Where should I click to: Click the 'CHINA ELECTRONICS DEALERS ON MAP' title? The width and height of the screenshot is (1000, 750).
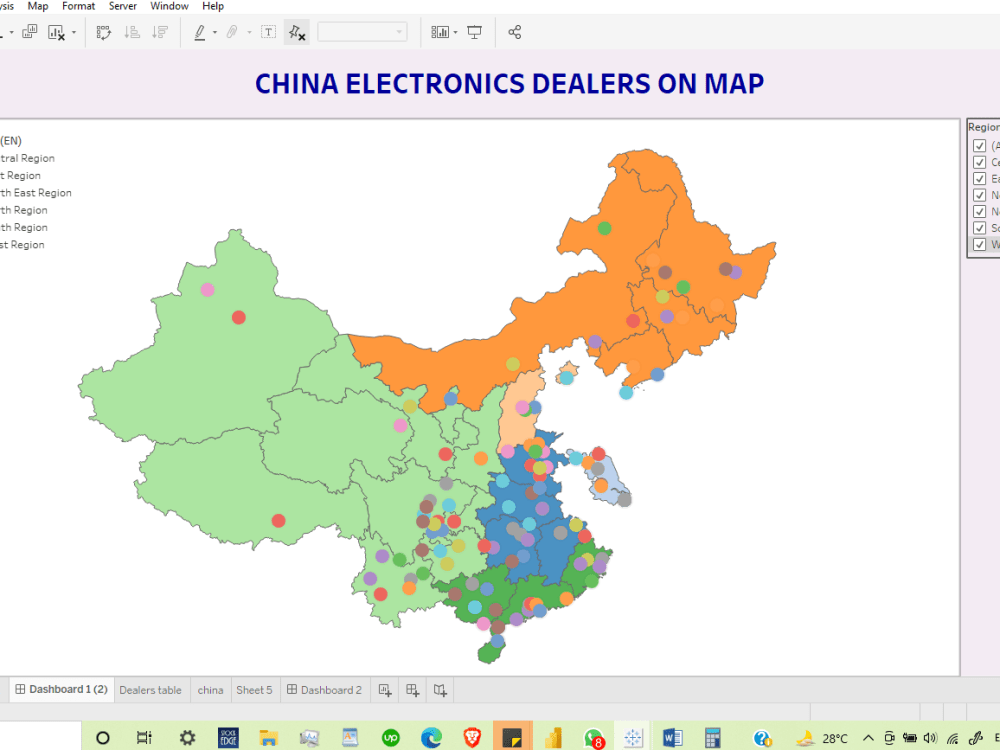[x=510, y=84]
